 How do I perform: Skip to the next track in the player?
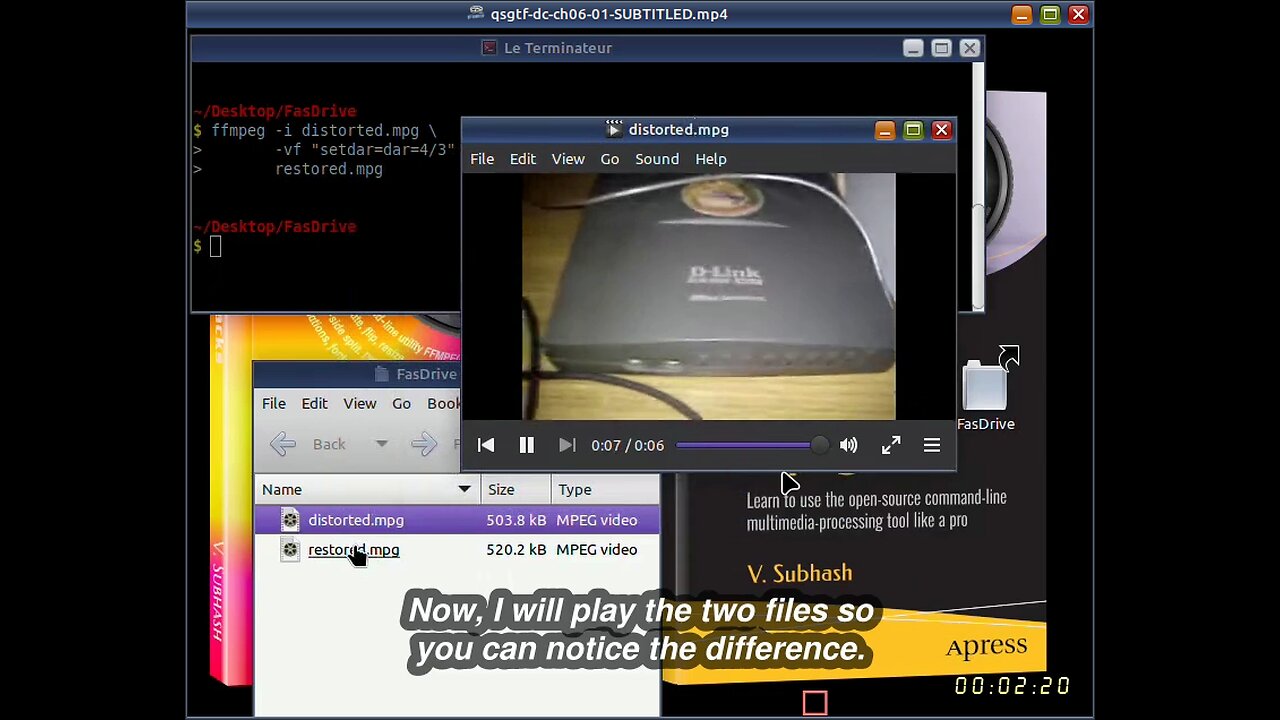[566, 445]
